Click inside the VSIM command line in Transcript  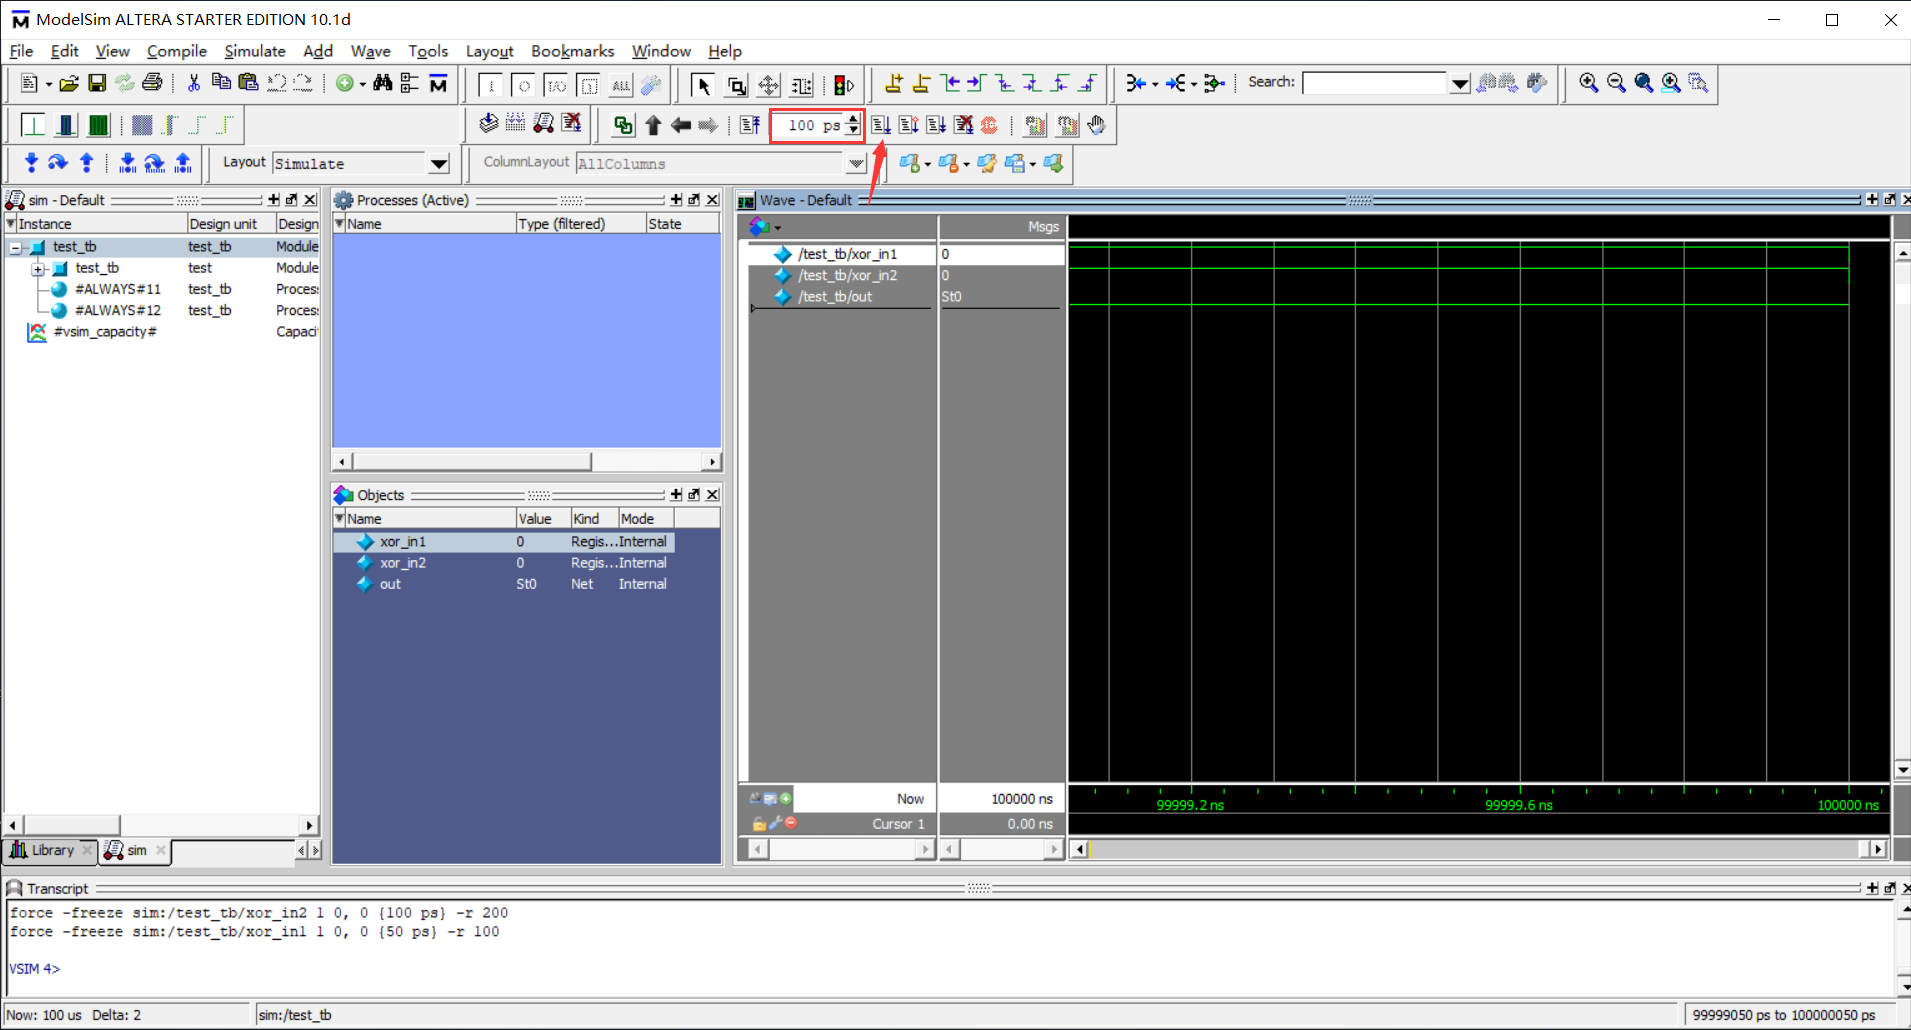[200, 968]
